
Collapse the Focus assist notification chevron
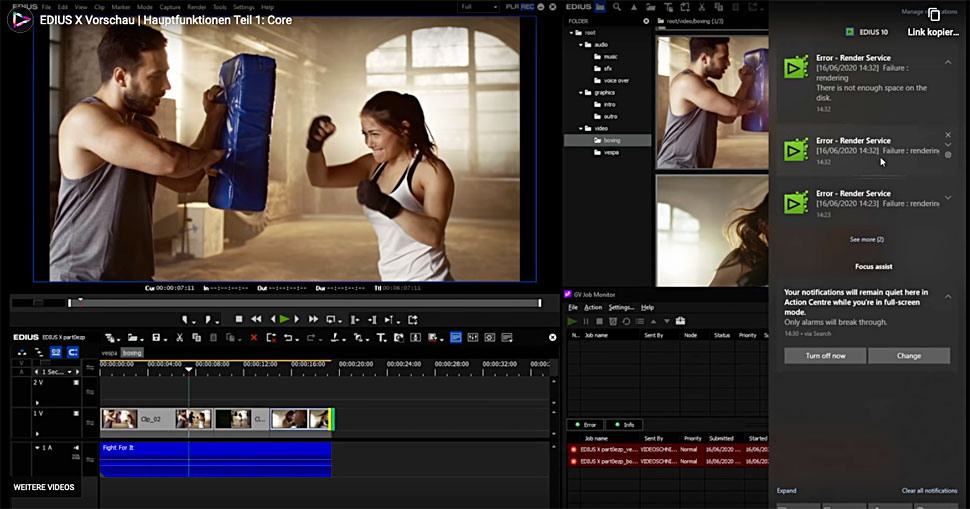coord(948,297)
